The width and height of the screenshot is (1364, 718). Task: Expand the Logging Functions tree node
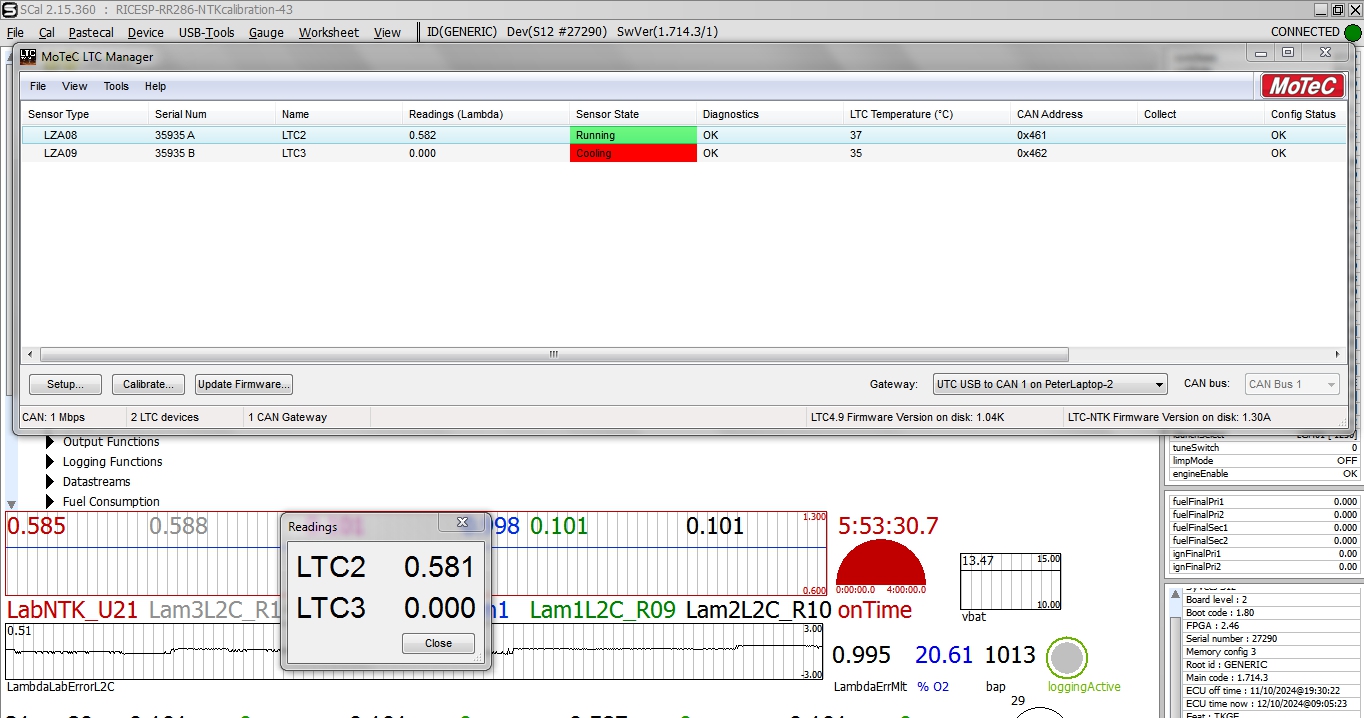point(50,462)
